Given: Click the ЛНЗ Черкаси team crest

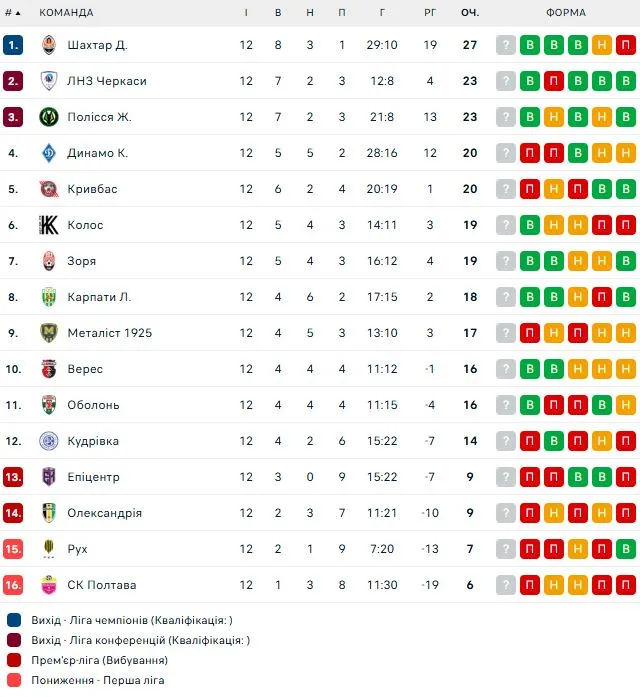Looking at the screenshot, I should click(49, 81).
